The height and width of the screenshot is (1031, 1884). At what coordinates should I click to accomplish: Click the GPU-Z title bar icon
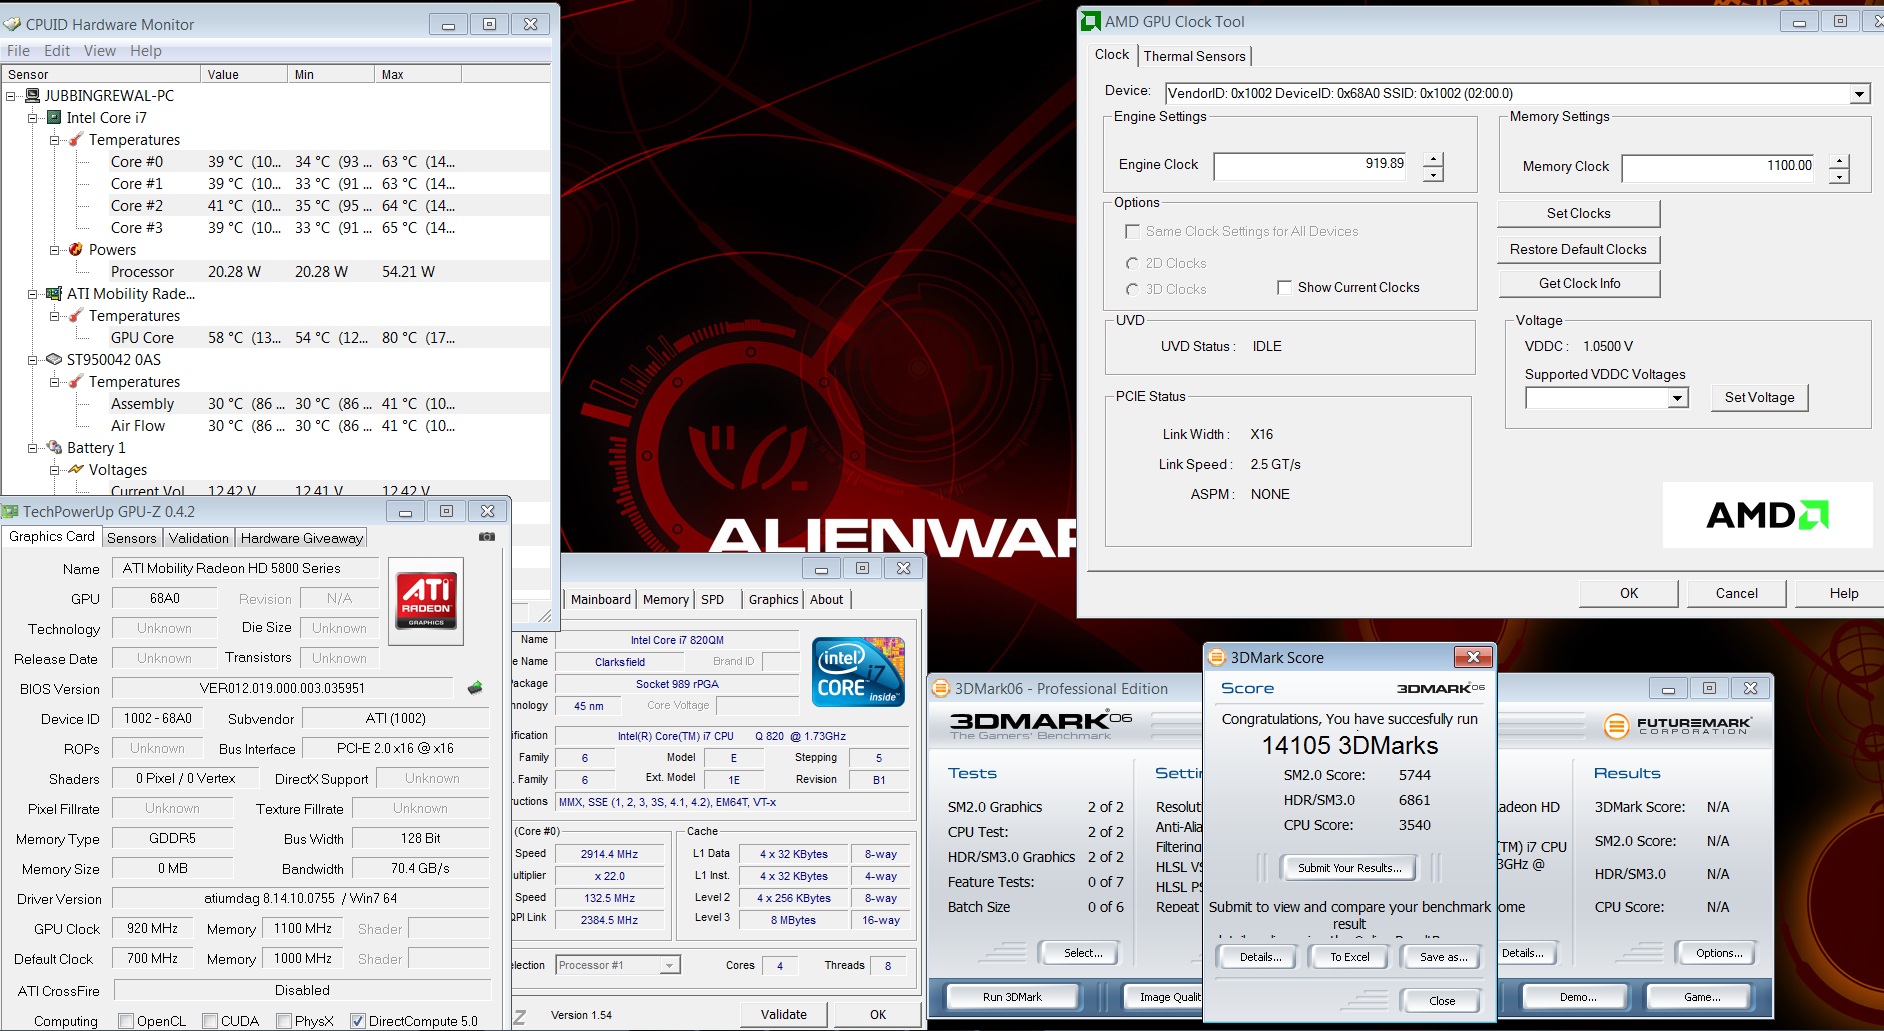pyautogui.click(x=11, y=511)
